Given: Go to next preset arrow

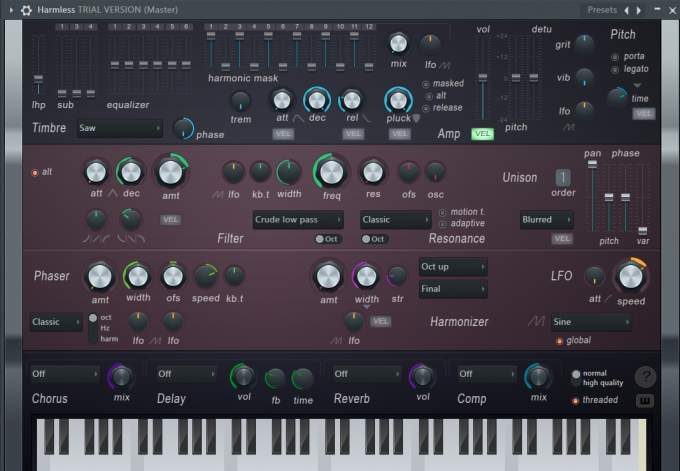Looking at the screenshot, I should tap(639, 10).
